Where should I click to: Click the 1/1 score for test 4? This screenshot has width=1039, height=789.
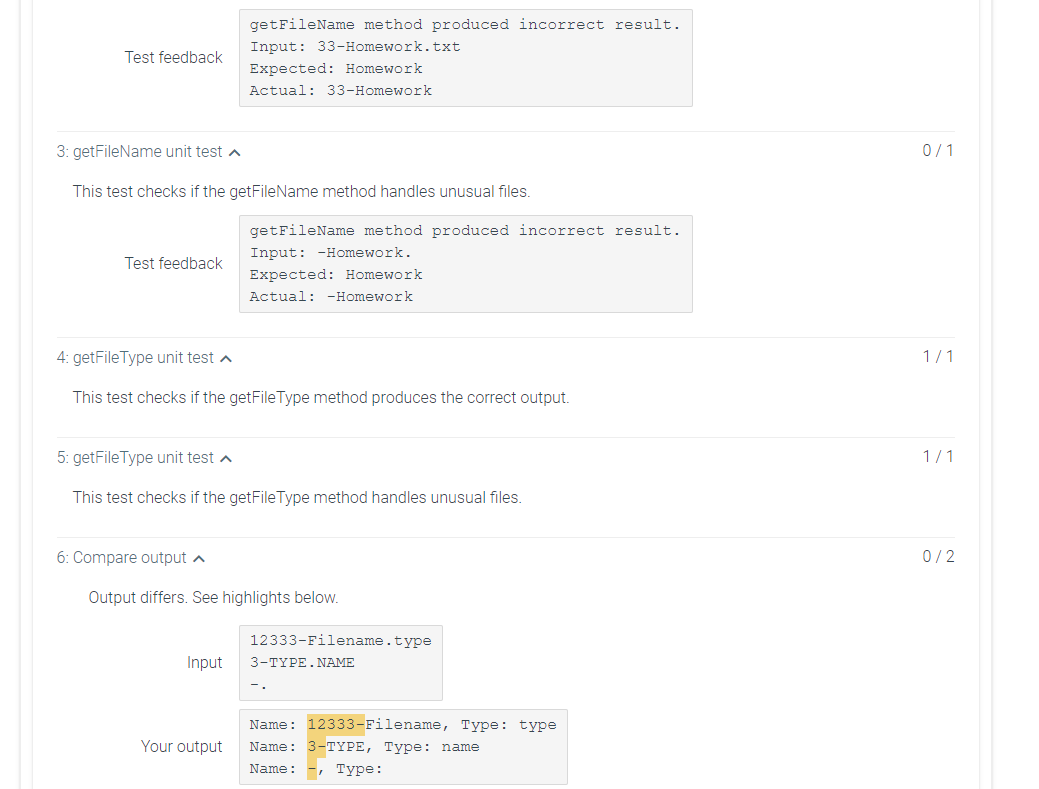click(x=938, y=356)
